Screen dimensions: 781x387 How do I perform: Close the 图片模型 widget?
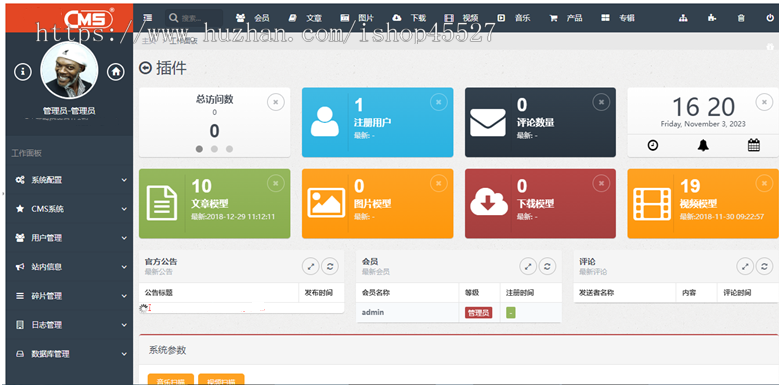pyautogui.click(x=439, y=183)
